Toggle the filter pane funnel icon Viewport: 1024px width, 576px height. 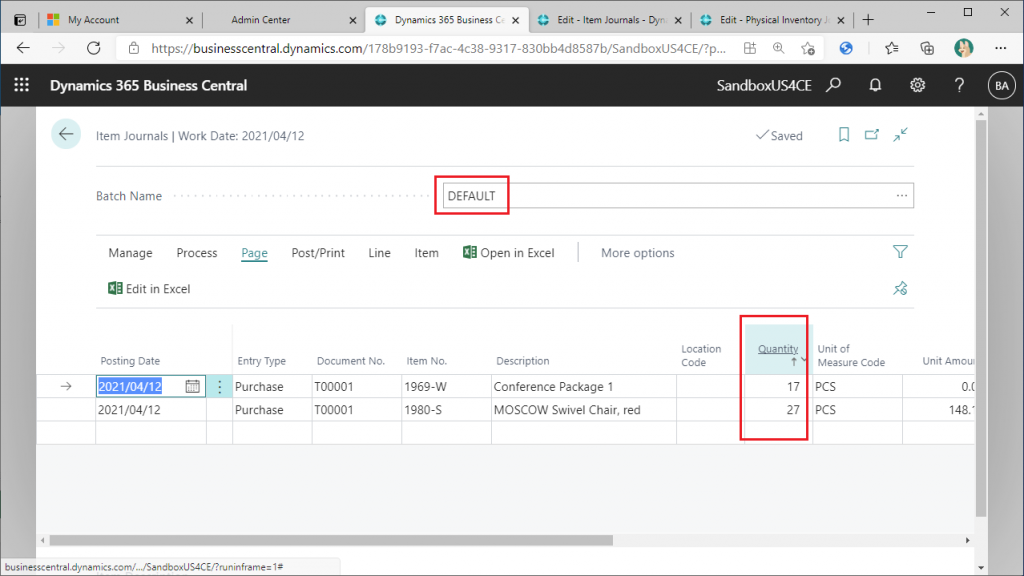(x=900, y=252)
